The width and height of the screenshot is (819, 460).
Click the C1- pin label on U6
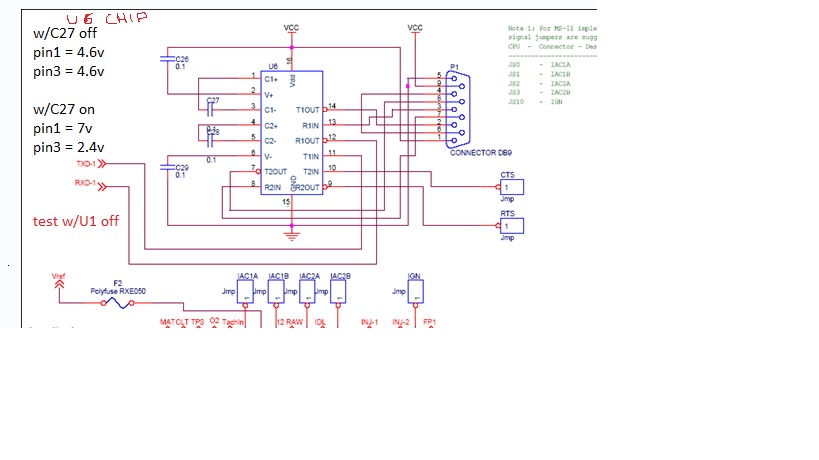click(270, 110)
